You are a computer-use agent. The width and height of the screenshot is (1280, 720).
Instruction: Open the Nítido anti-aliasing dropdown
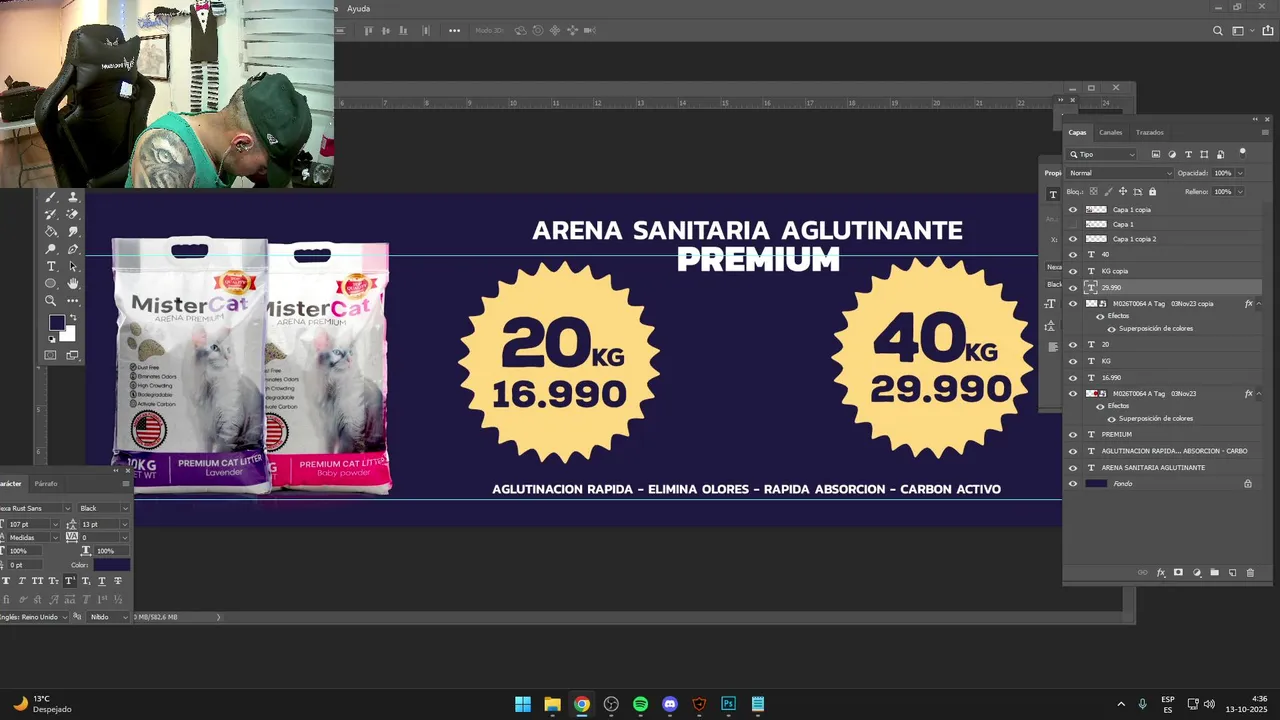108,617
